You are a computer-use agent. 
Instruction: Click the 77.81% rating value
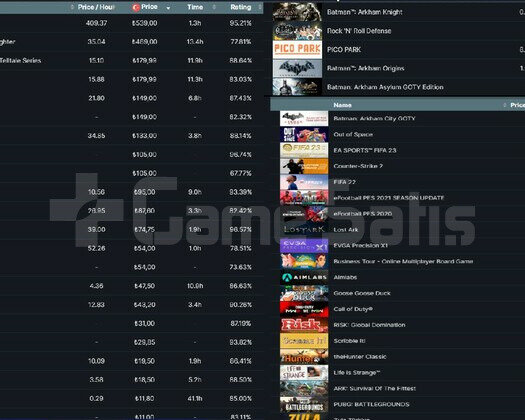[x=240, y=42]
